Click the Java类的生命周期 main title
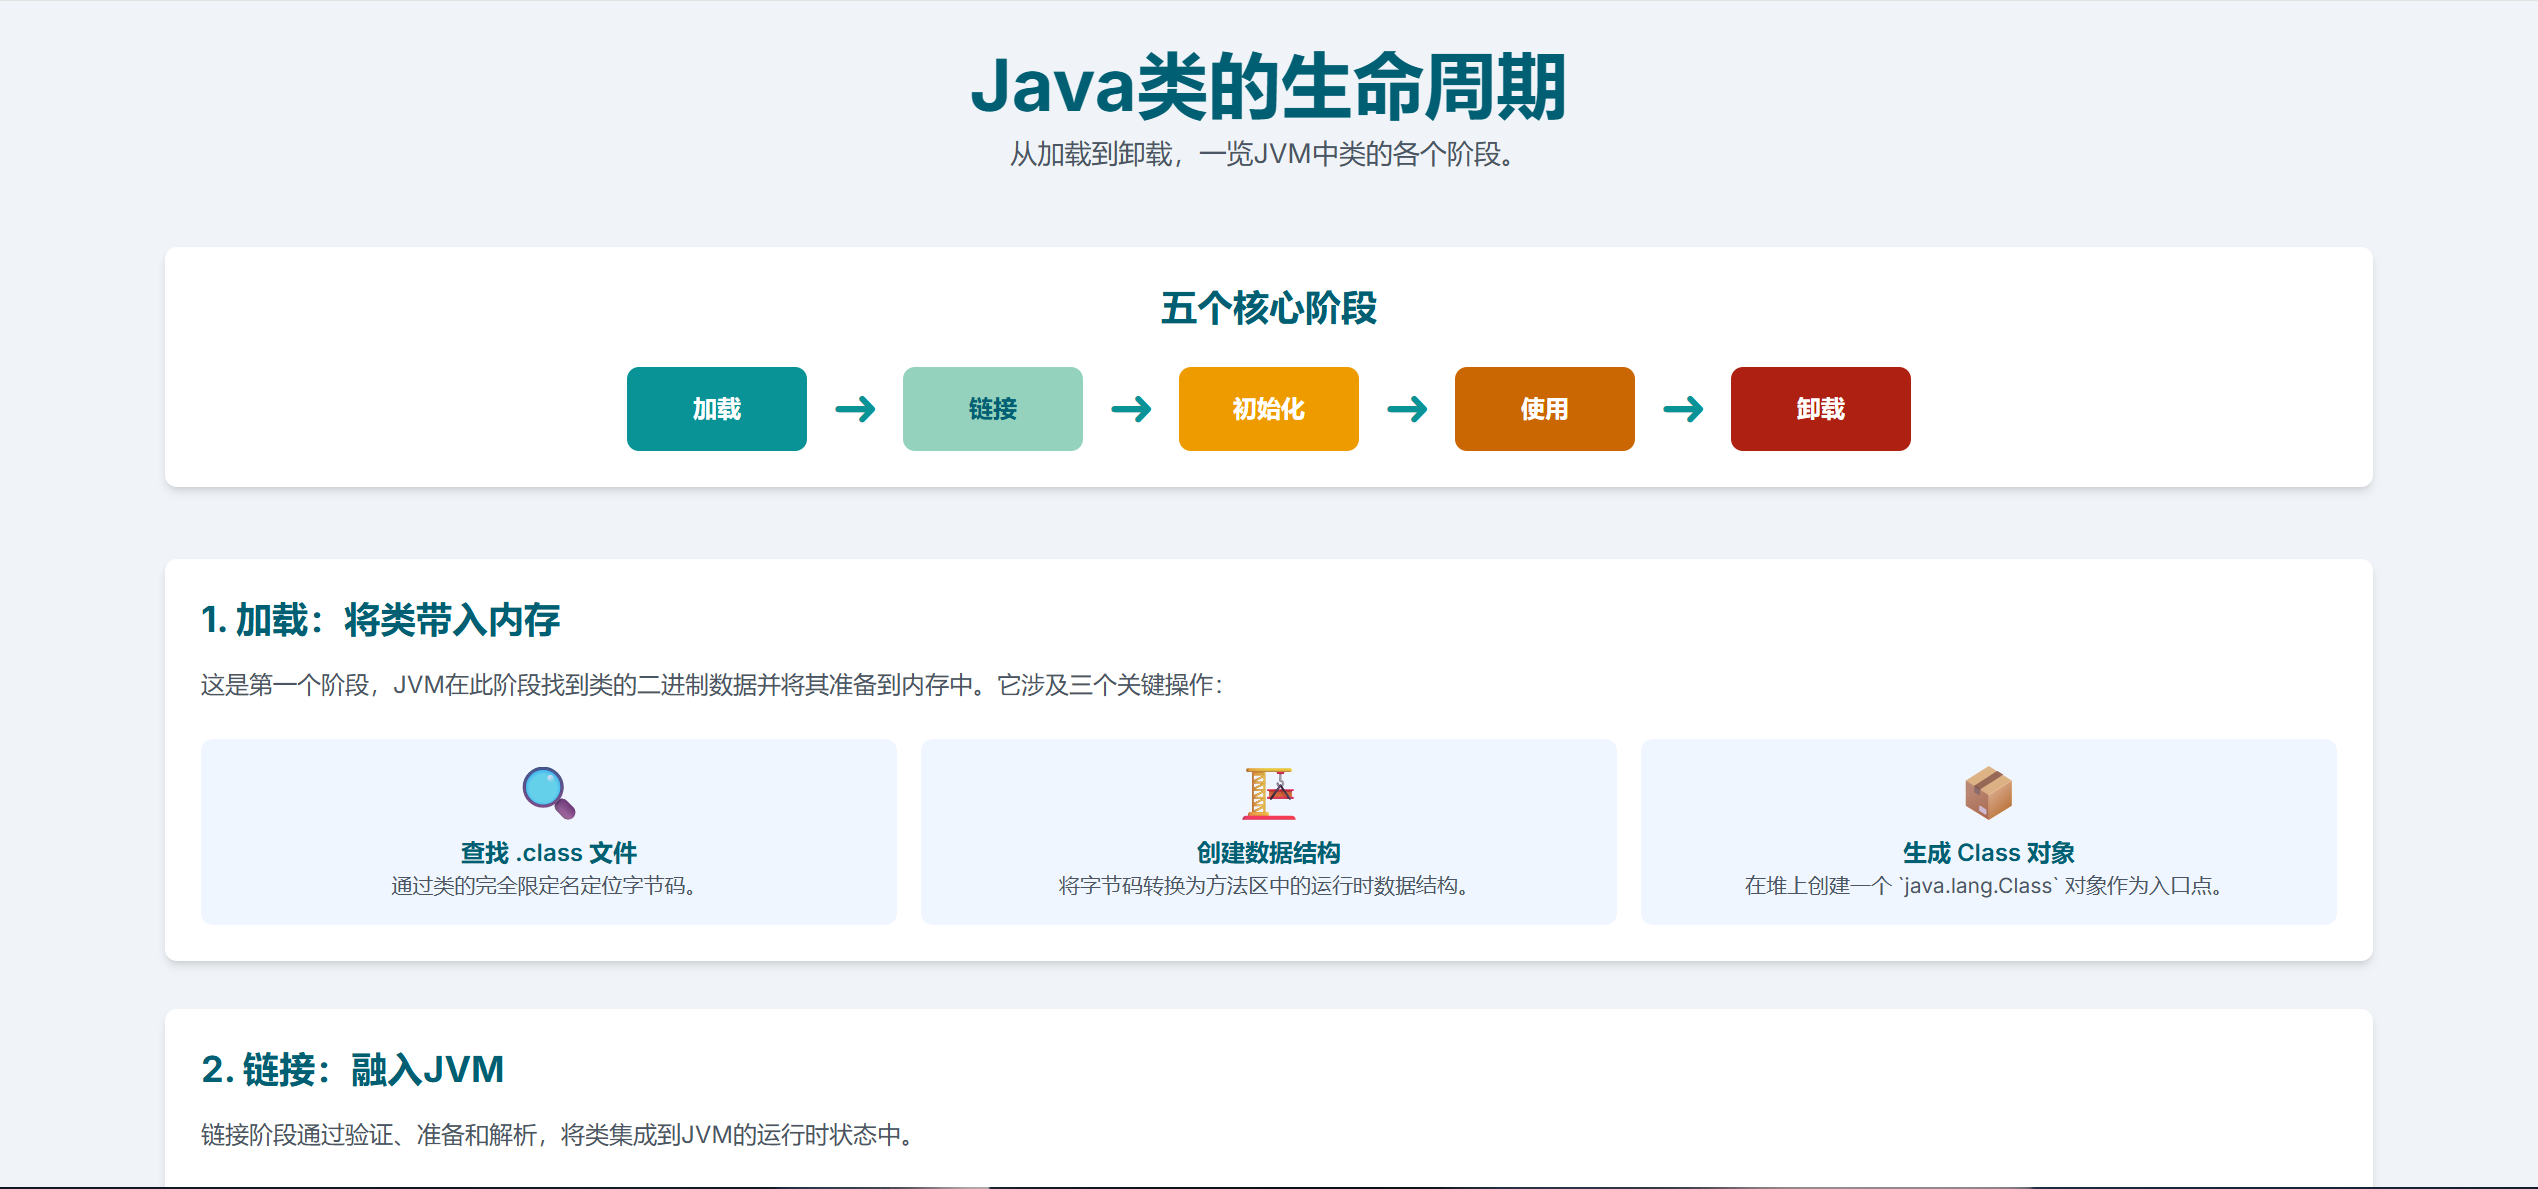 coord(1268,88)
